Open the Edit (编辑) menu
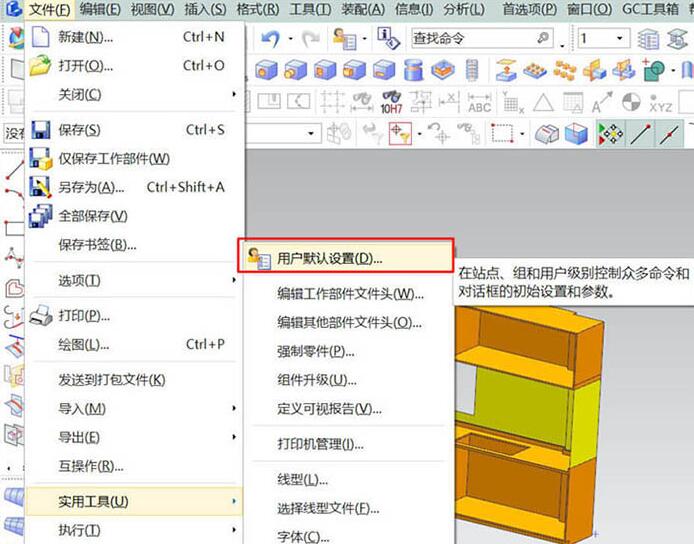694x544 pixels. 100,9
